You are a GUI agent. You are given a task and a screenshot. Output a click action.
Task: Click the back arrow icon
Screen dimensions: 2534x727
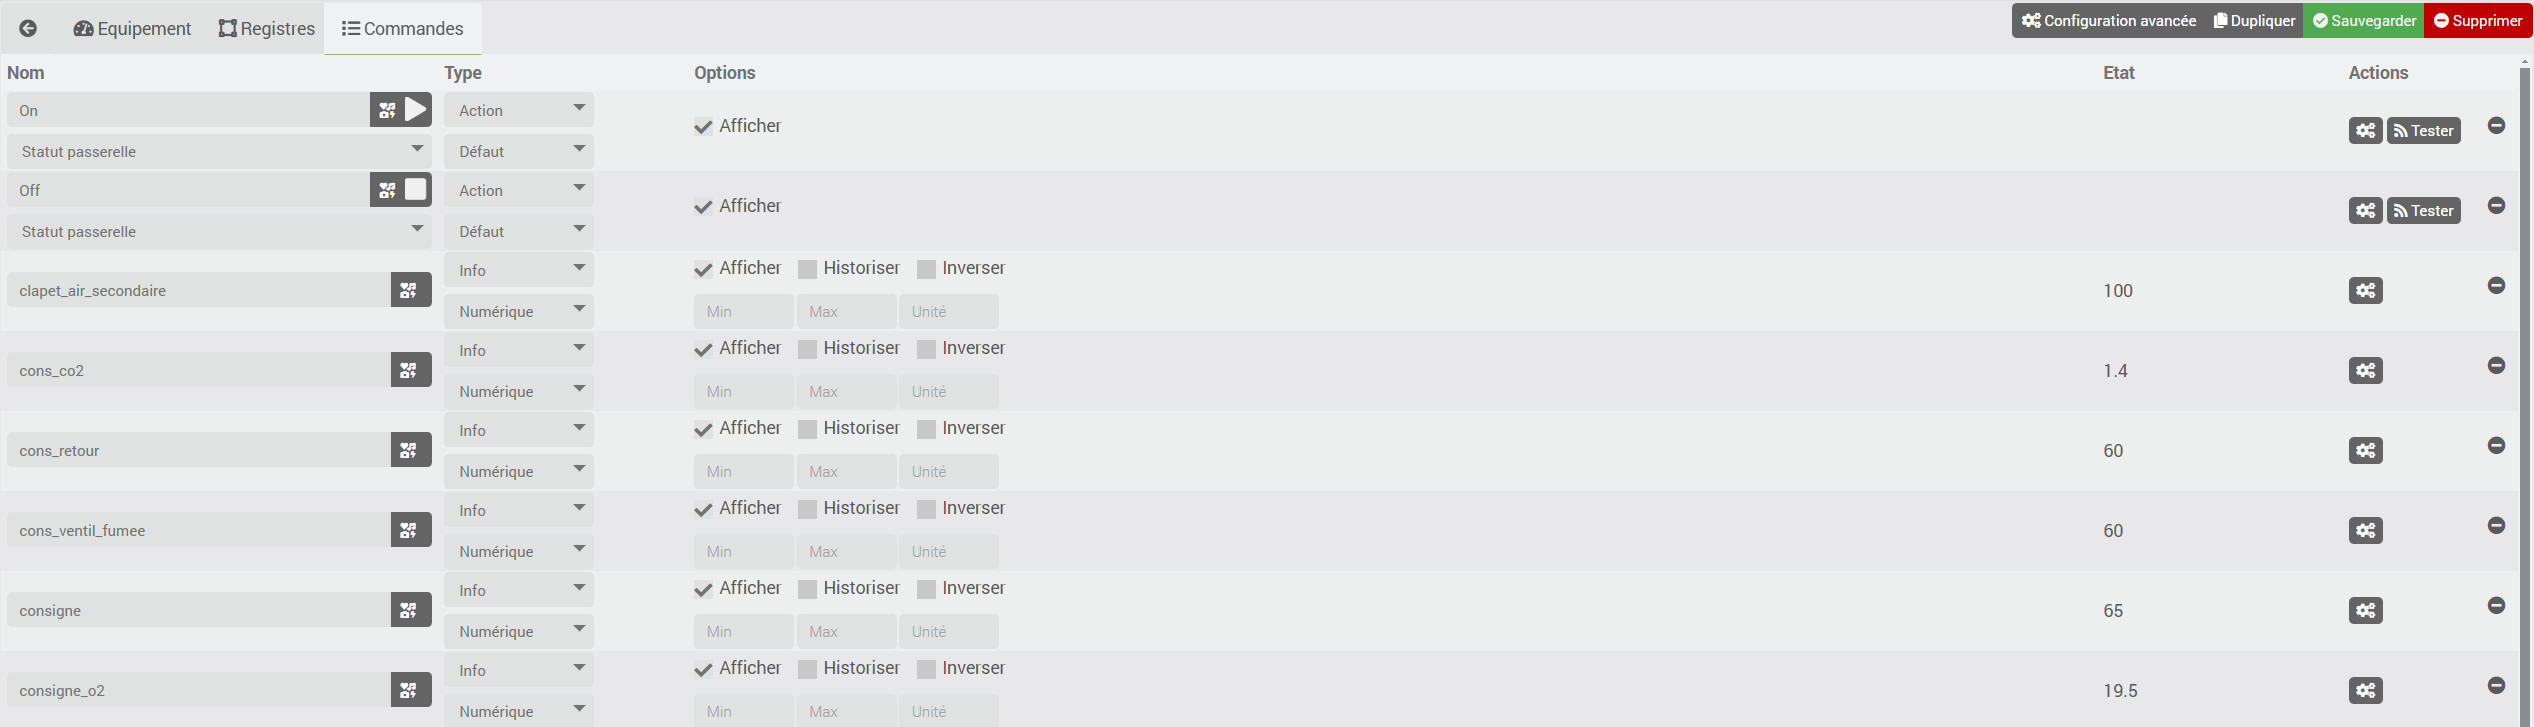click(28, 28)
